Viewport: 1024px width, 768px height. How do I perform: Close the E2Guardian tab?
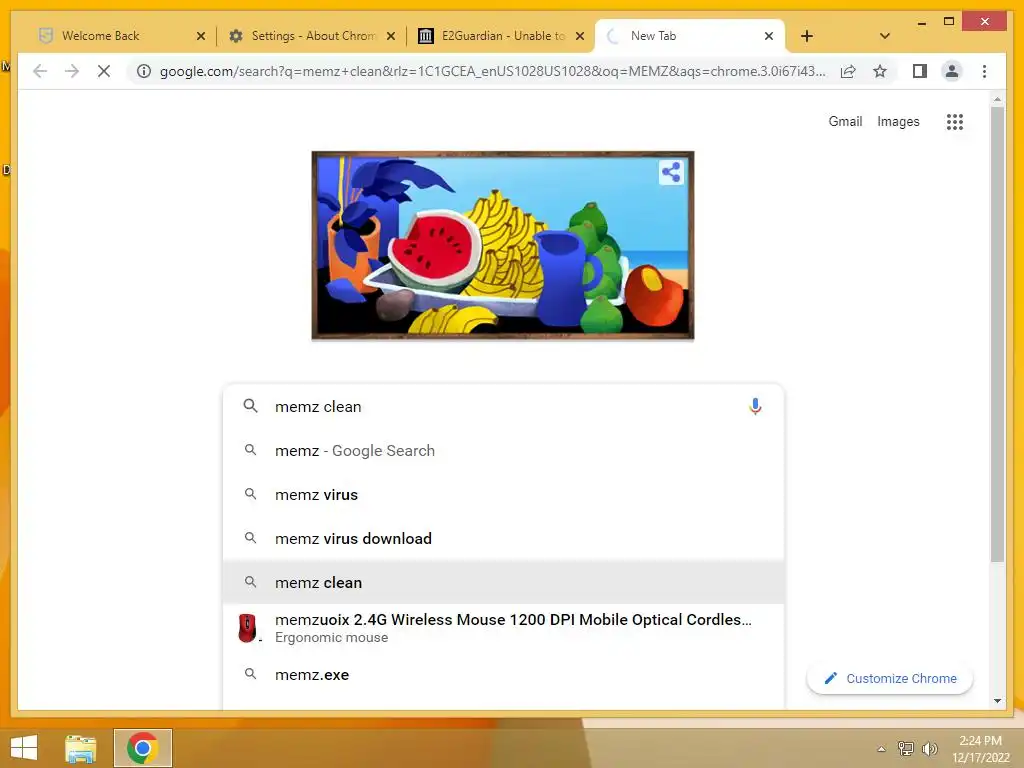(x=579, y=36)
